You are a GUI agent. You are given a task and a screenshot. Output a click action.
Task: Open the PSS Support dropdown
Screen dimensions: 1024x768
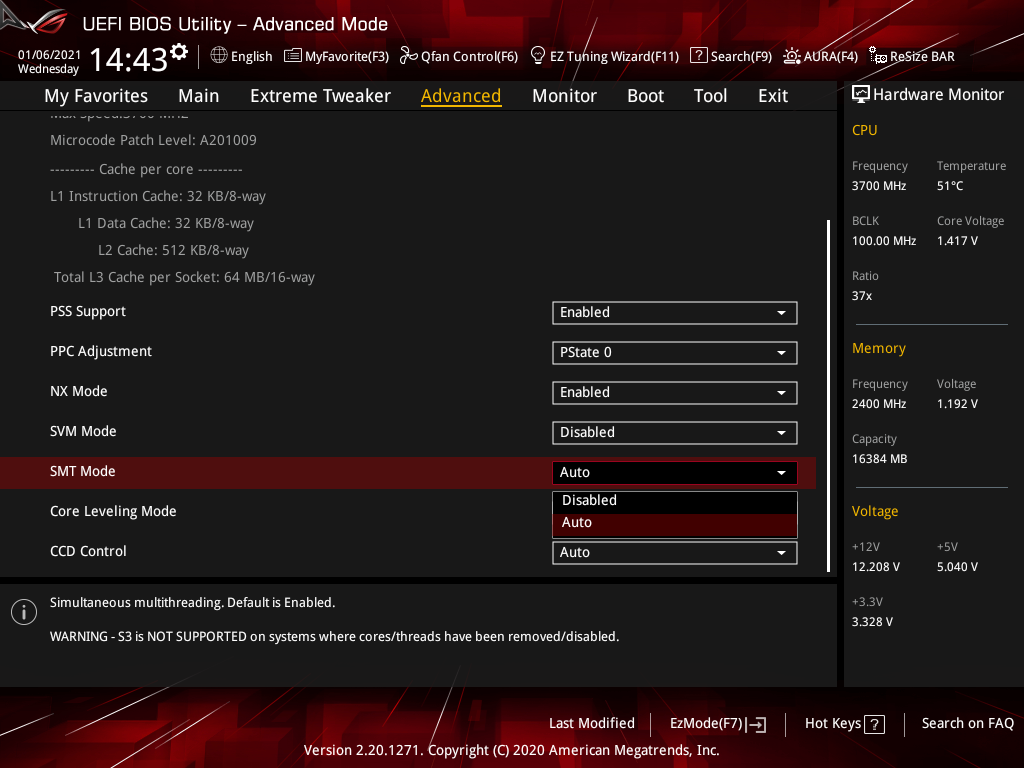pyautogui.click(x=675, y=312)
